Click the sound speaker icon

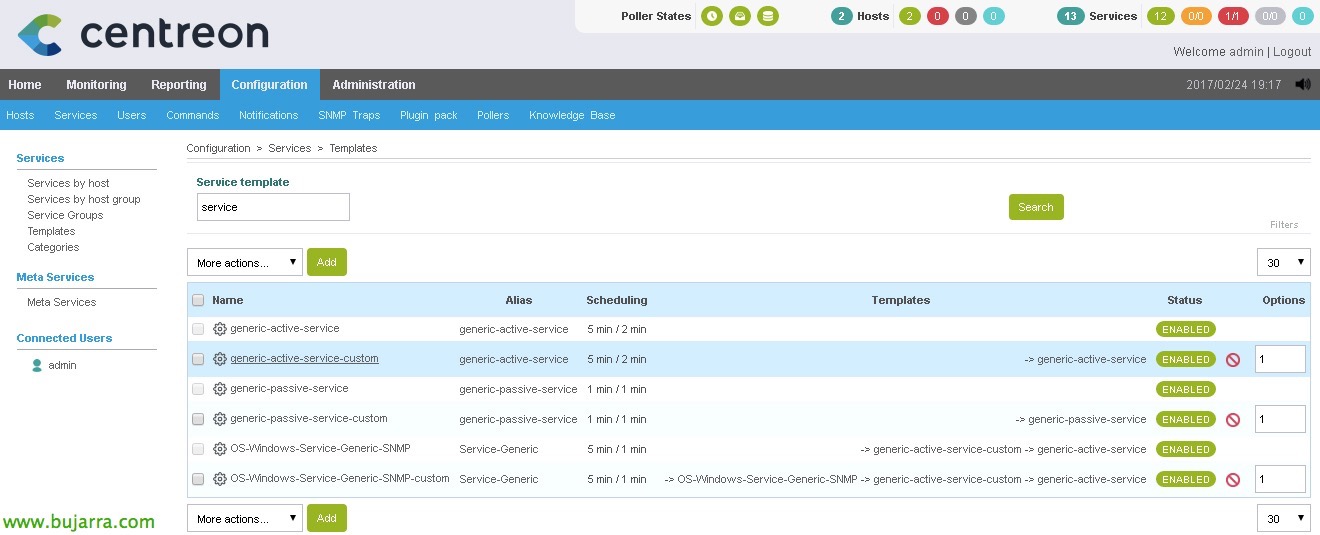[1302, 85]
